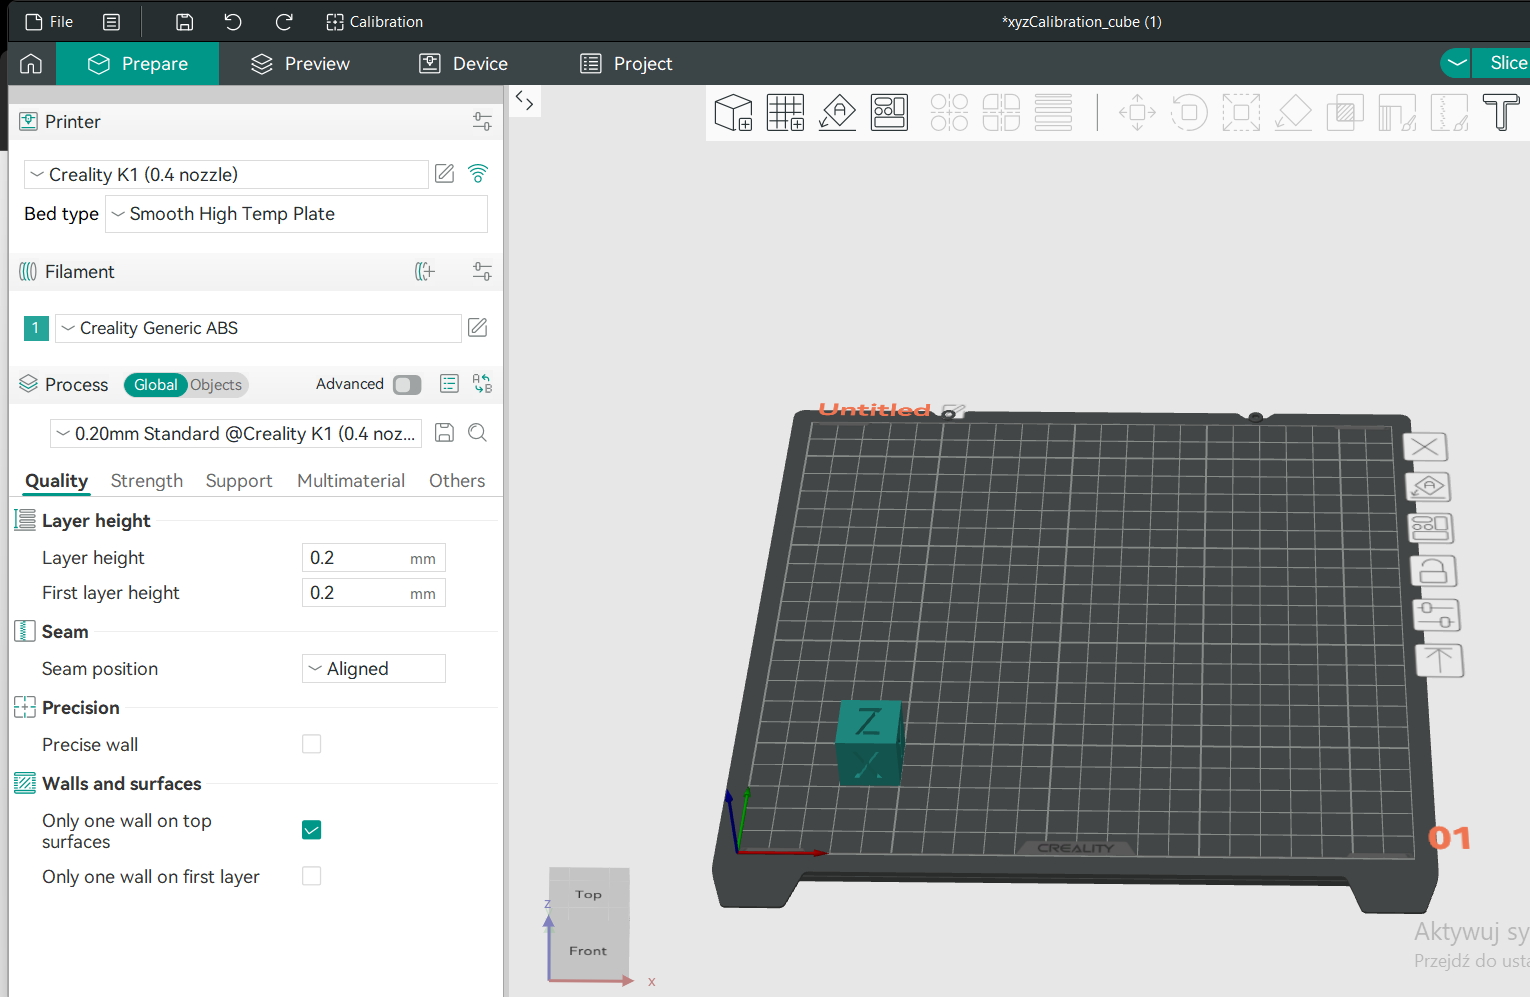This screenshot has width=1530, height=997.
Task: Click the Add plate icon
Action: (x=785, y=113)
